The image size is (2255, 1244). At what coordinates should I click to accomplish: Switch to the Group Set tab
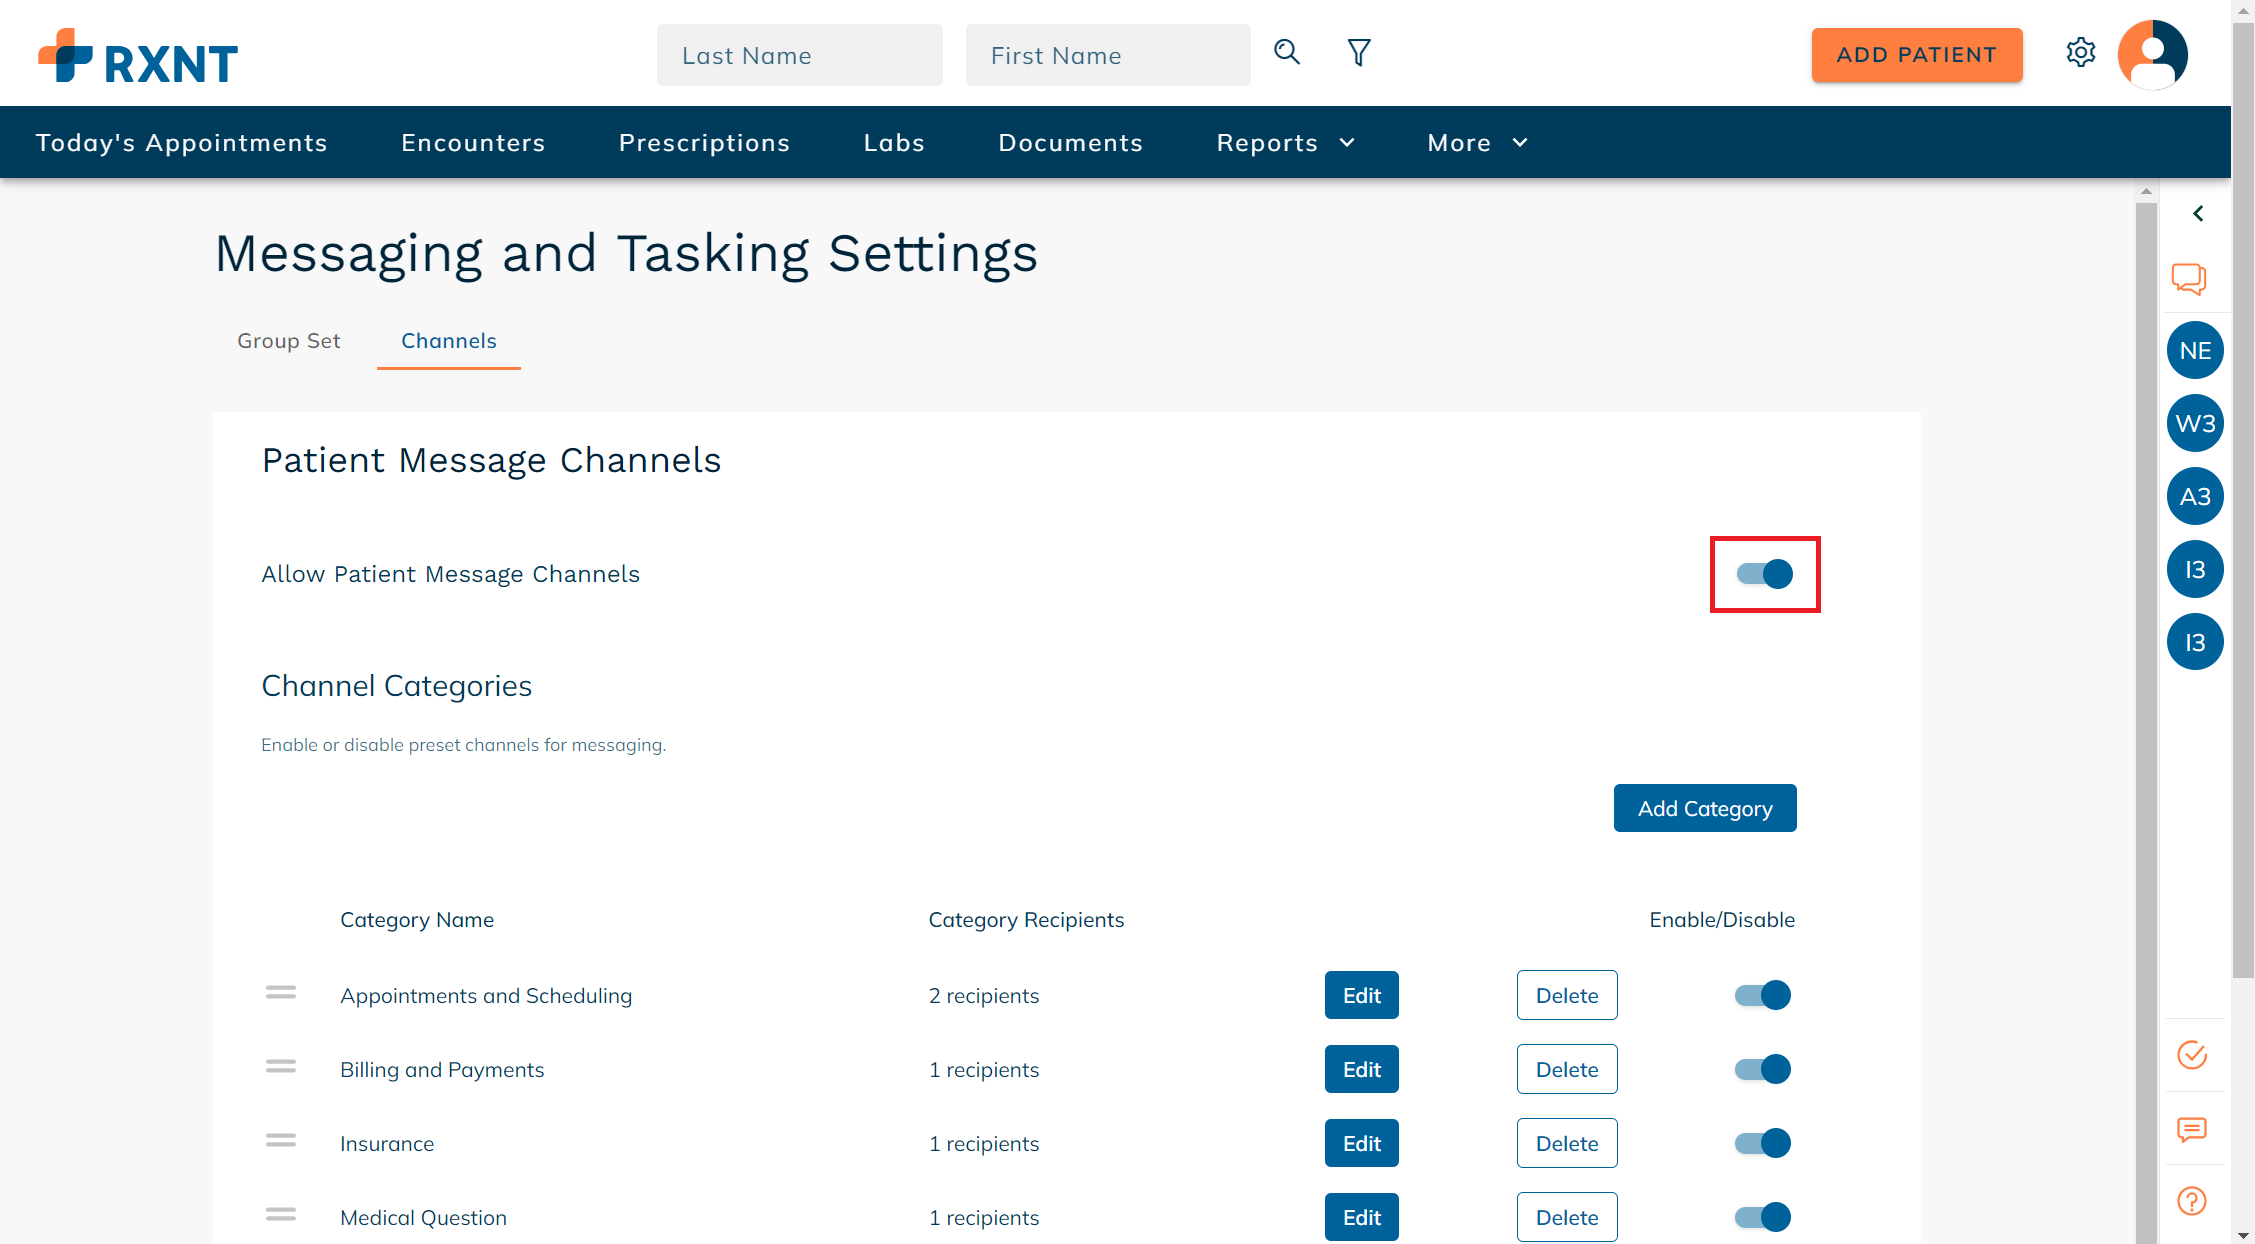tap(289, 341)
